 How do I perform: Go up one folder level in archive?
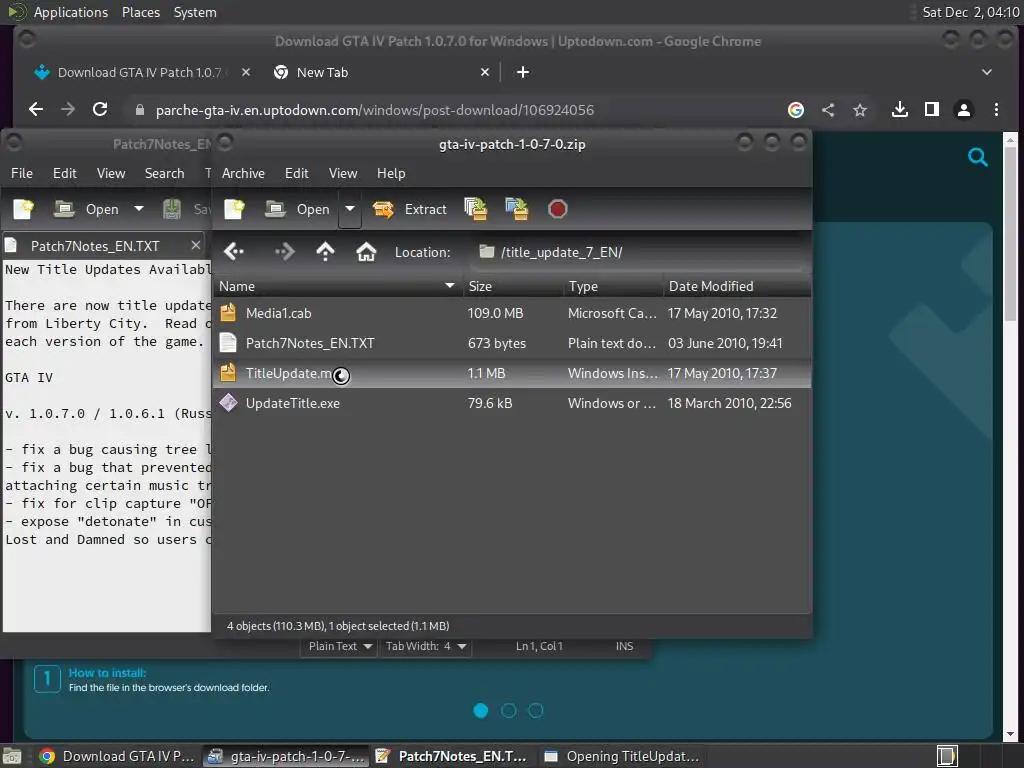[x=325, y=251]
